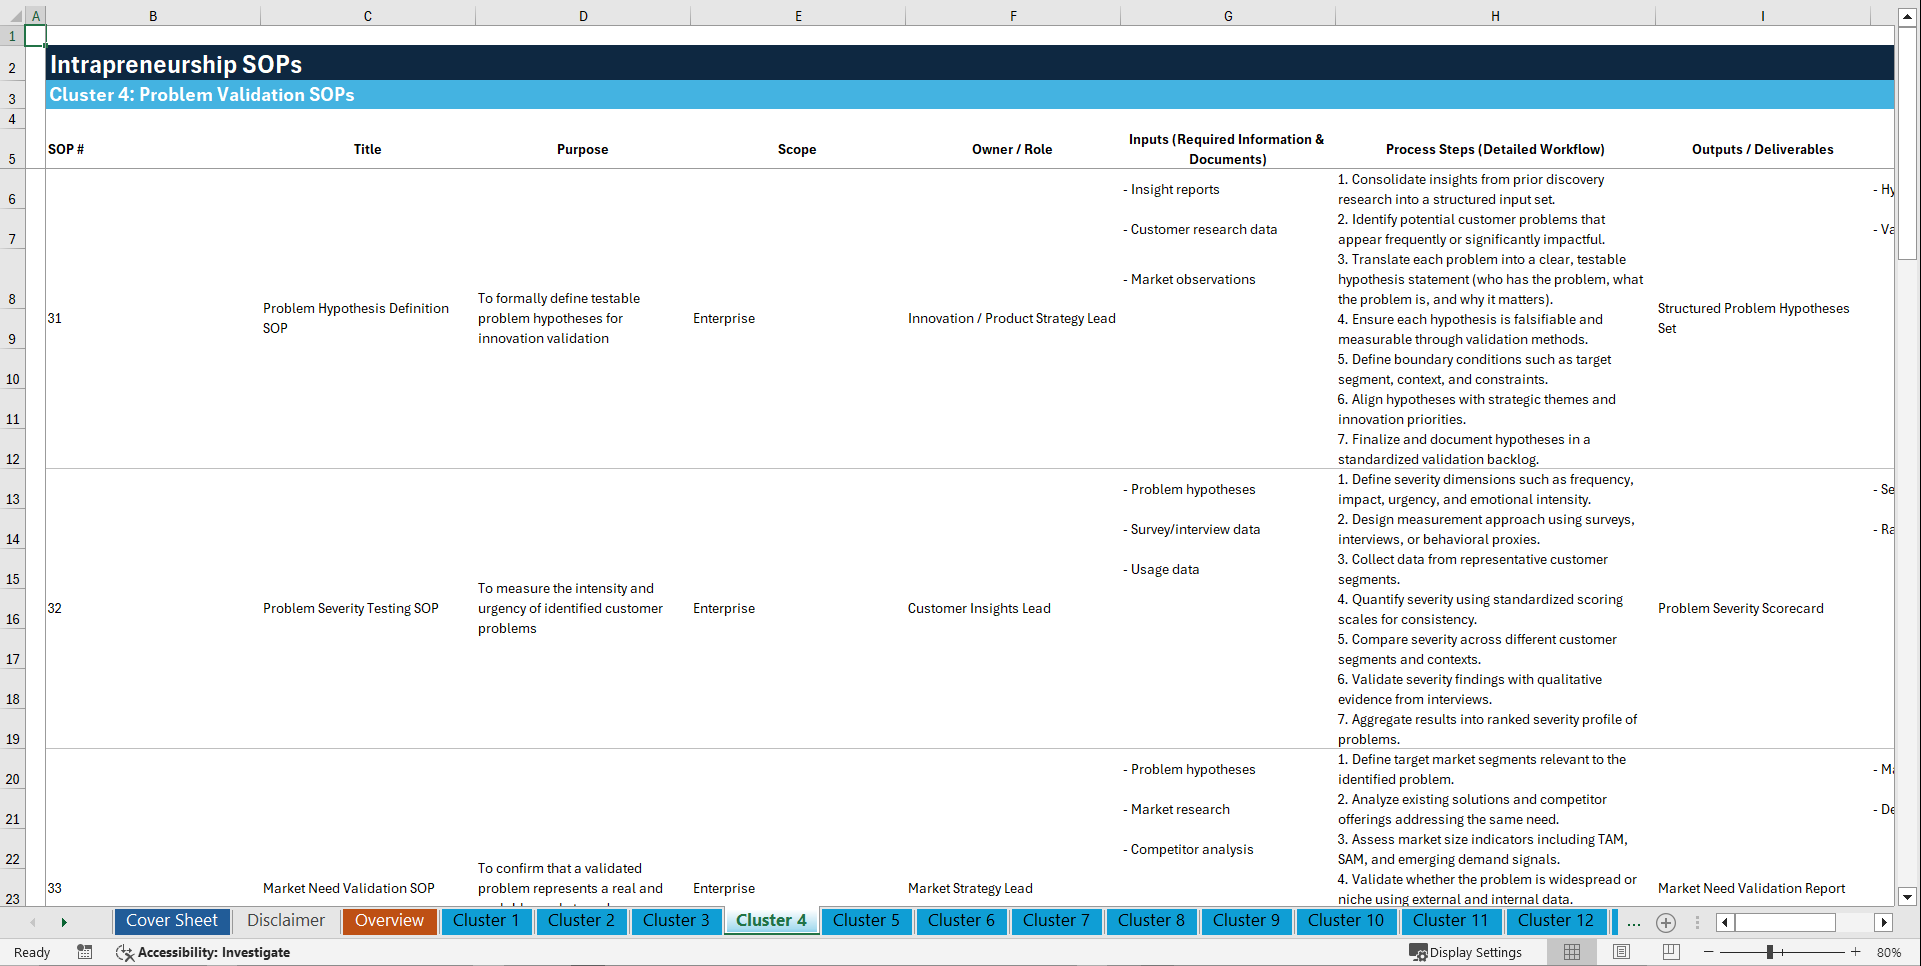Activate the Normal view icon
The width and height of the screenshot is (1921, 966).
click(x=1570, y=952)
